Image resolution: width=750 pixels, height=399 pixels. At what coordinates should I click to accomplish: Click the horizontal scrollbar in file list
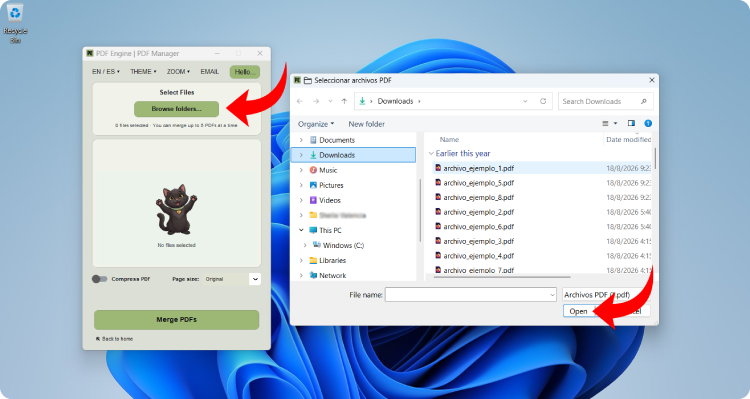pyautogui.click(x=502, y=277)
